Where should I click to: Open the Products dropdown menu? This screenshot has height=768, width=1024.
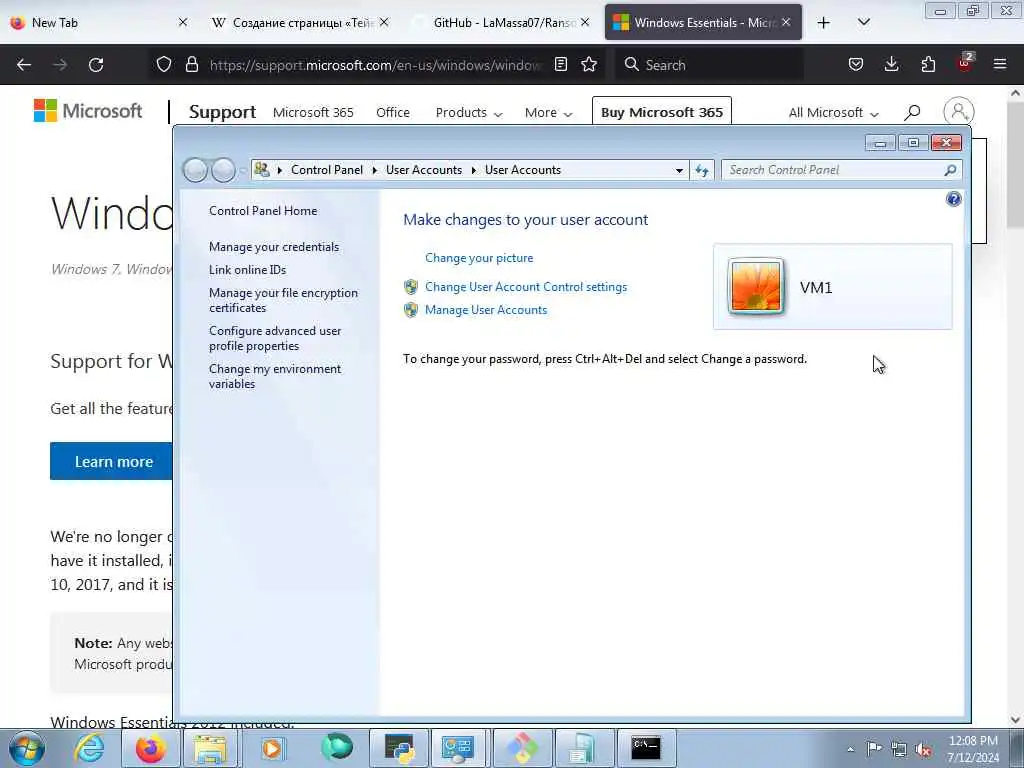point(469,112)
